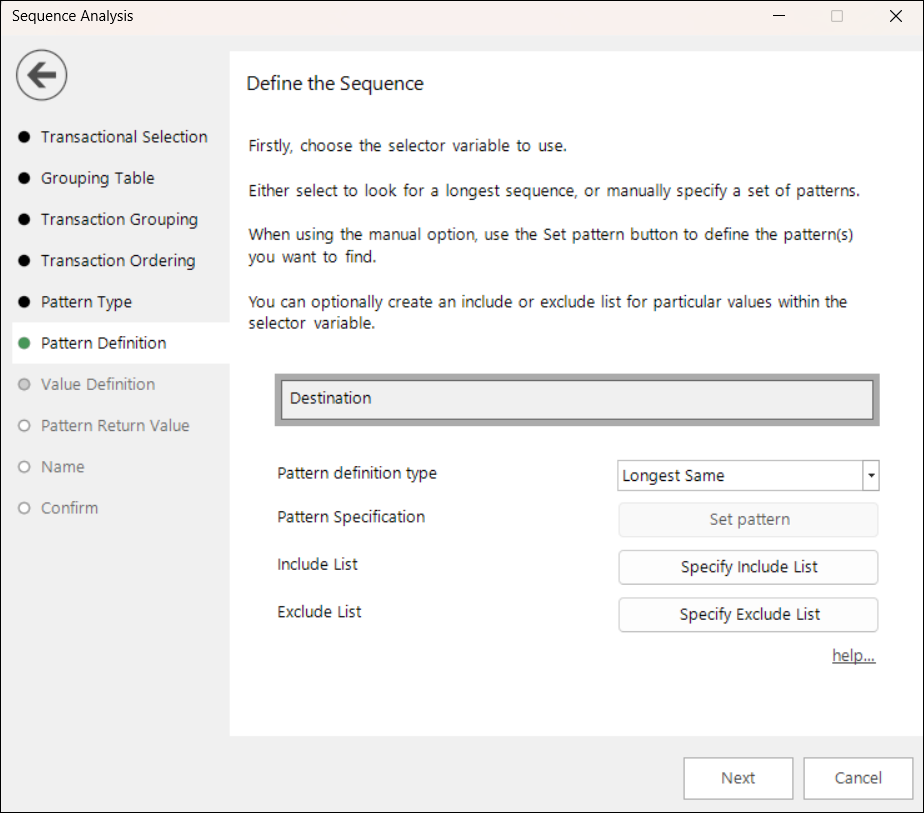Click the Value Definition step
Image resolution: width=924 pixels, height=813 pixels.
click(x=98, y=384)
